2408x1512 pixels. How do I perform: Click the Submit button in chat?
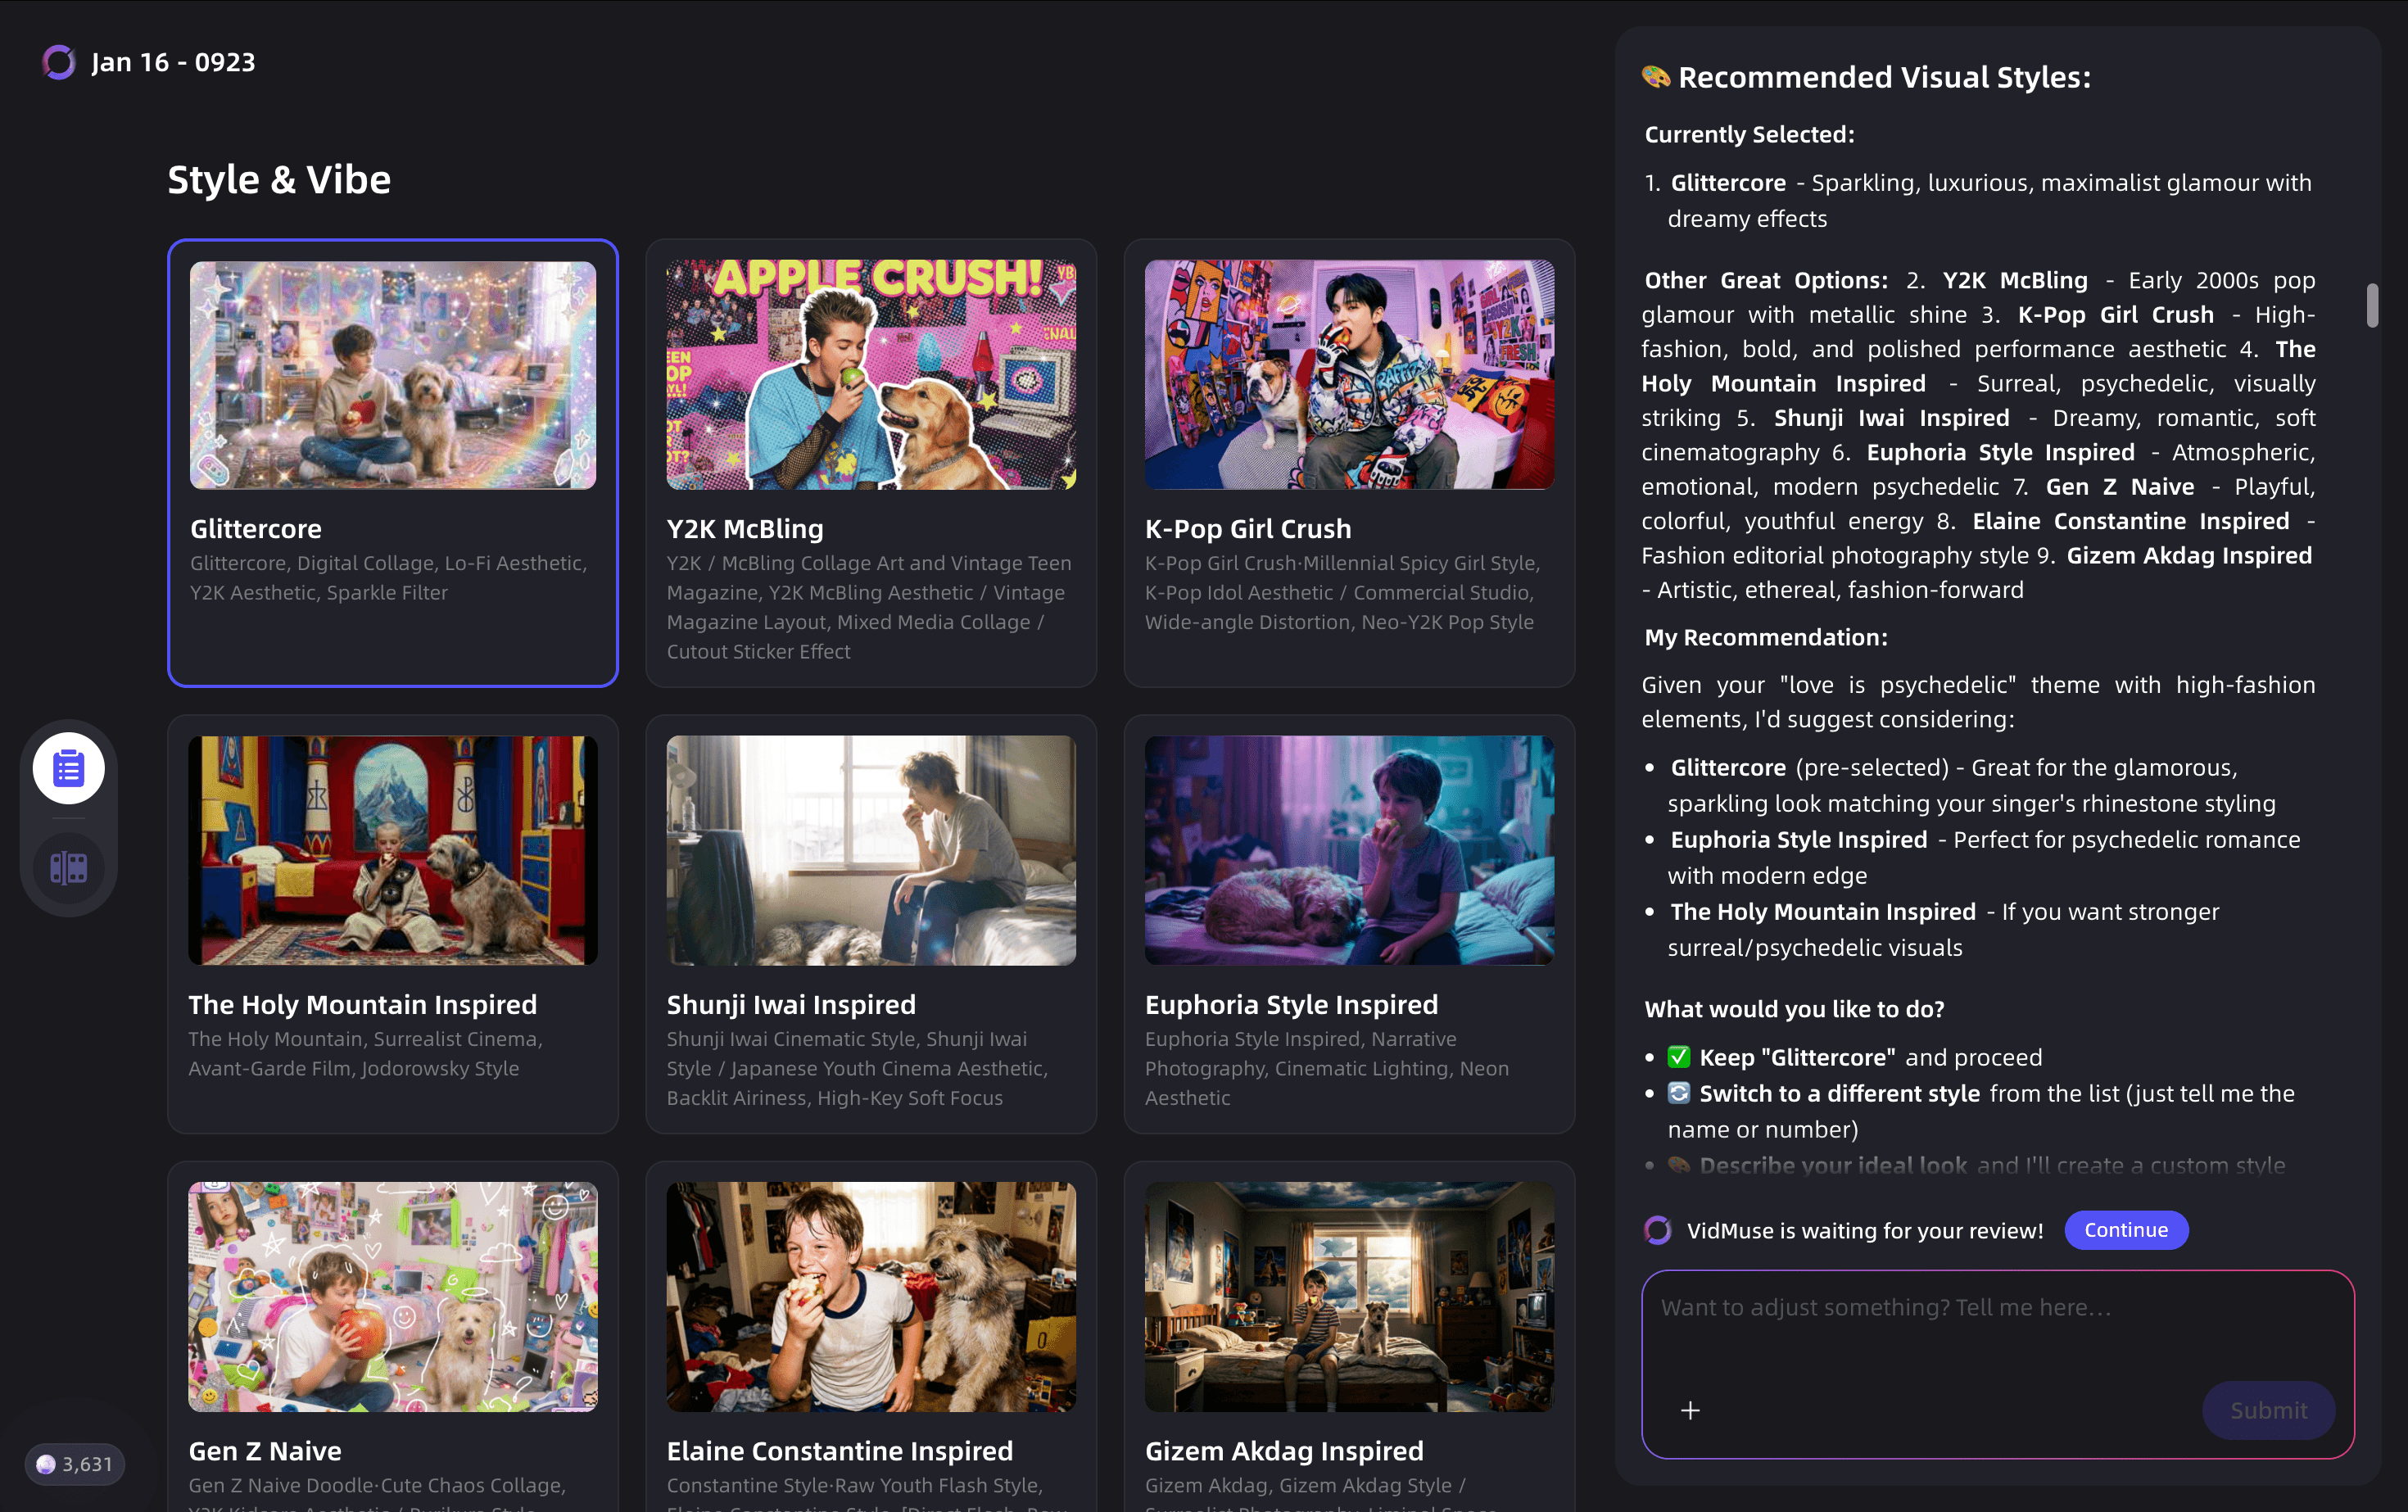2268,1410
